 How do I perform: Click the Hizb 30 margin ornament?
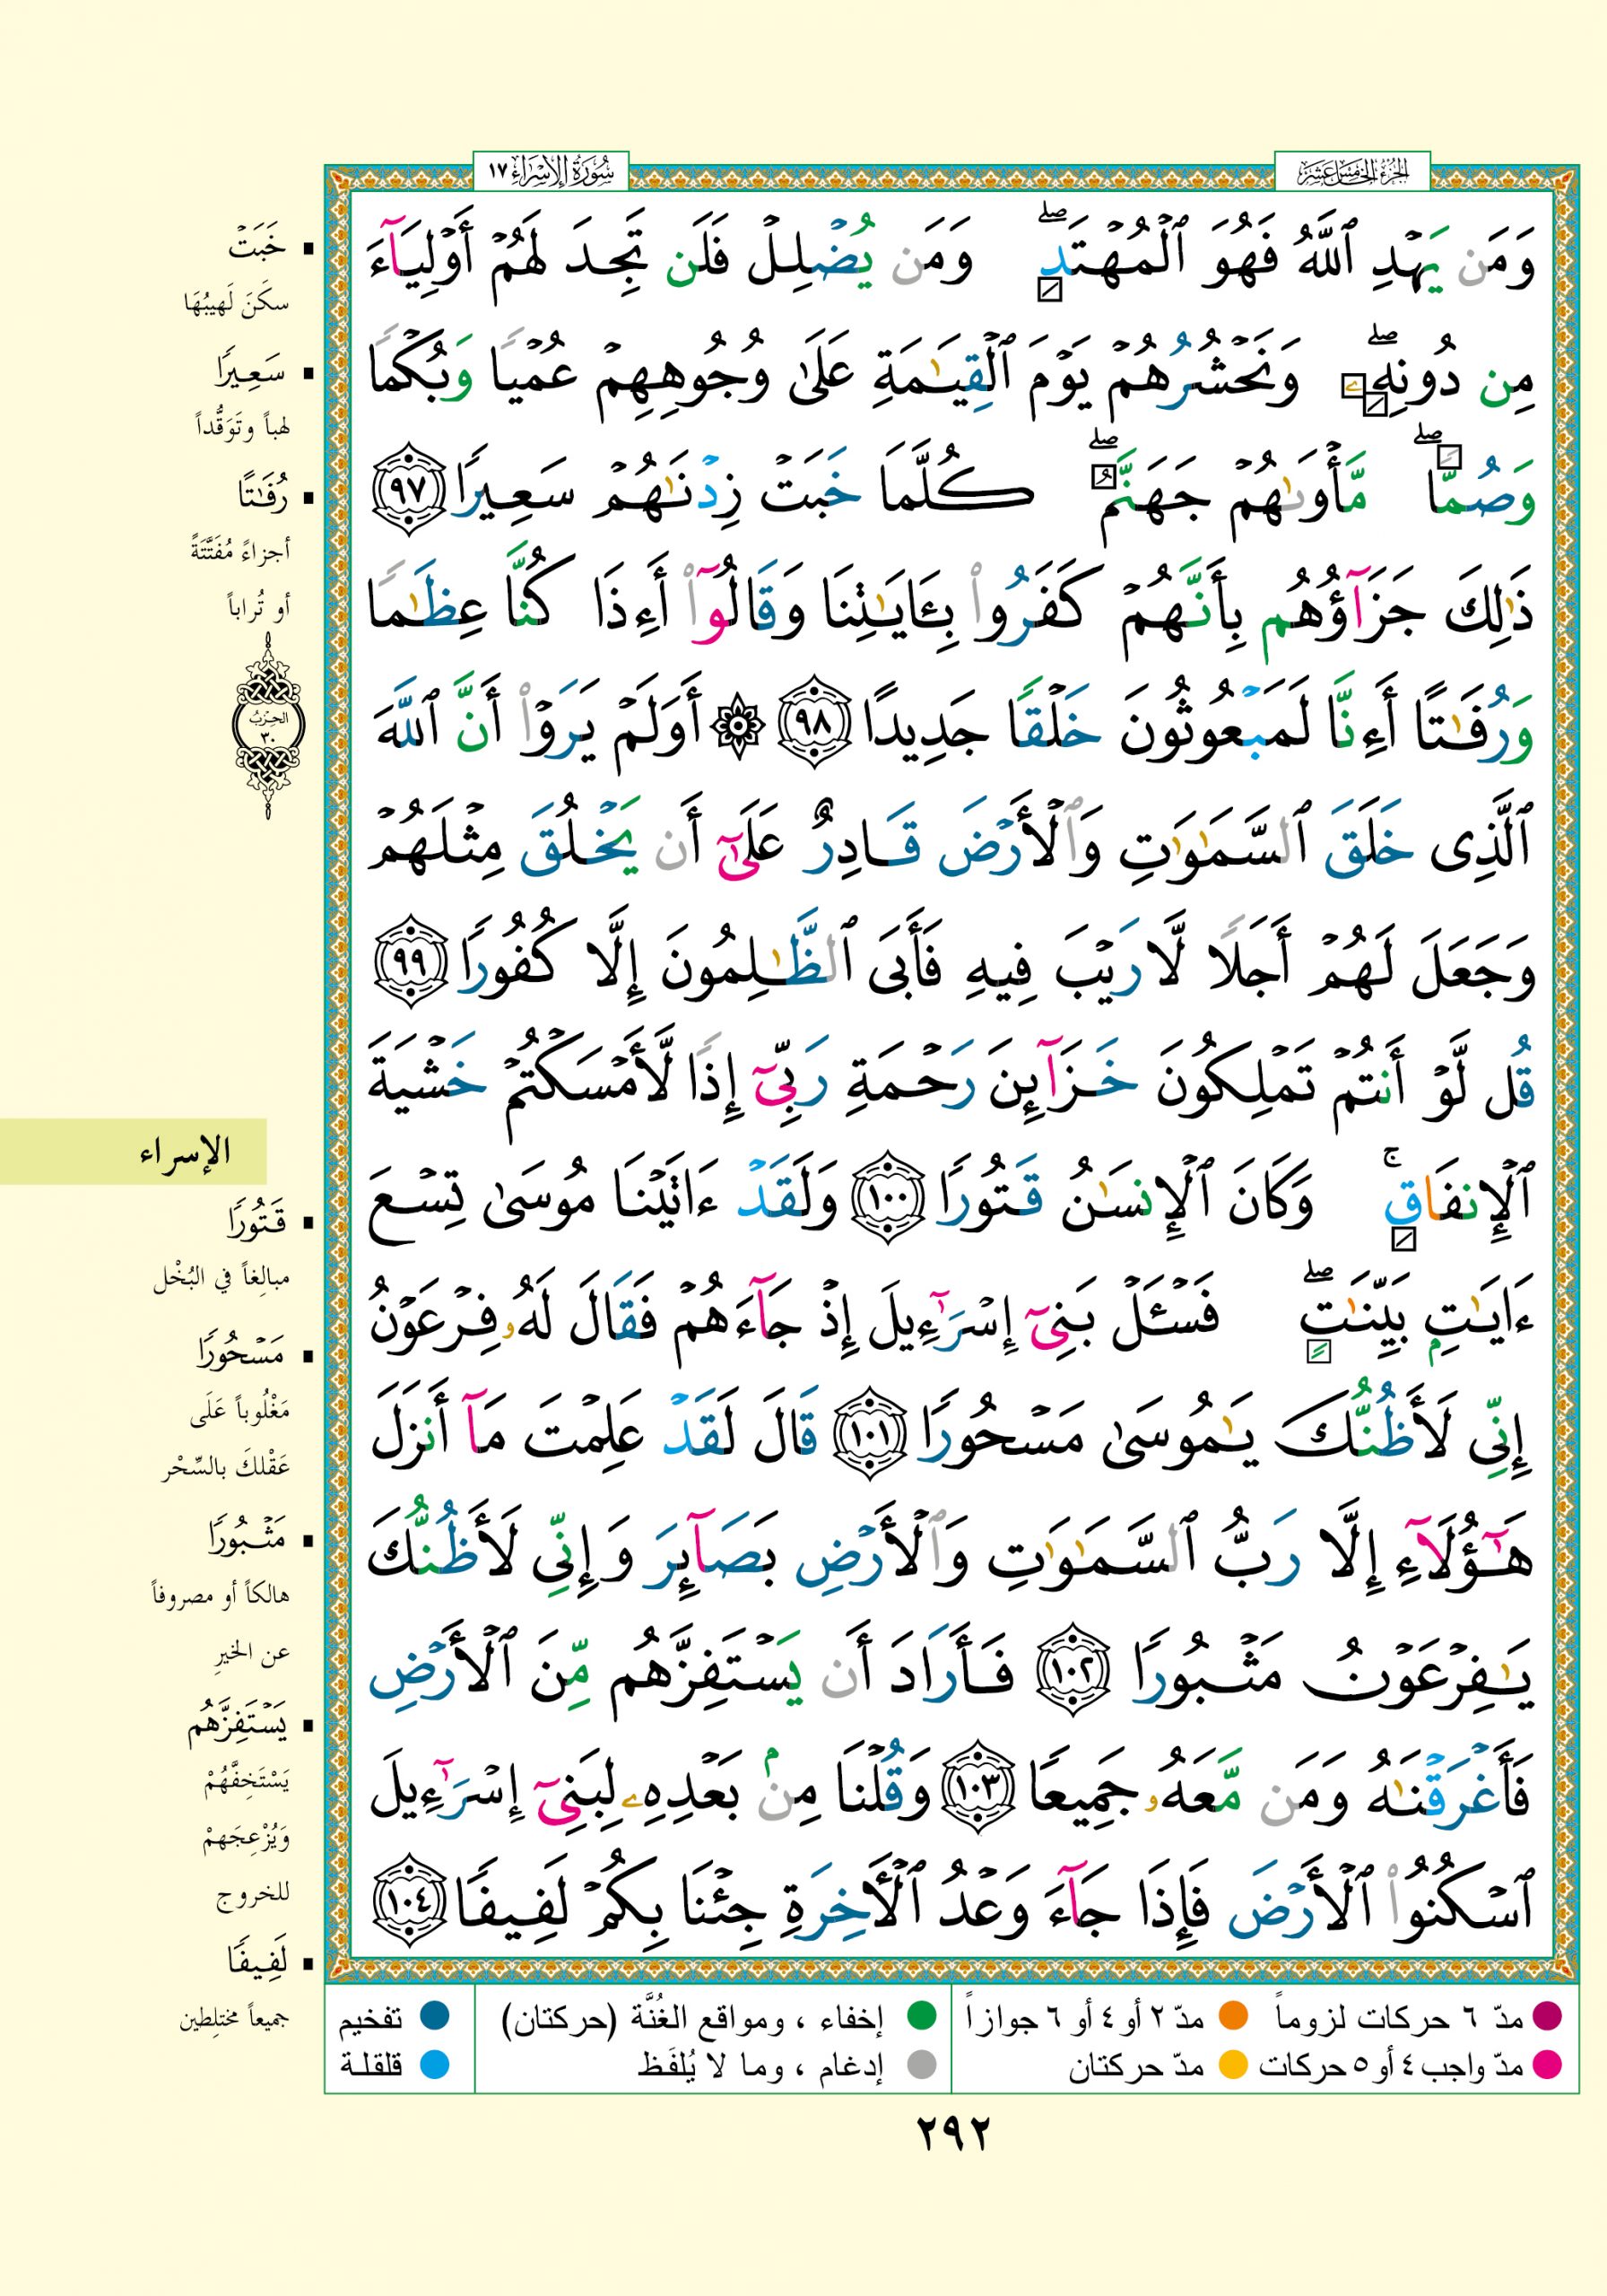(x=268, y=728)
